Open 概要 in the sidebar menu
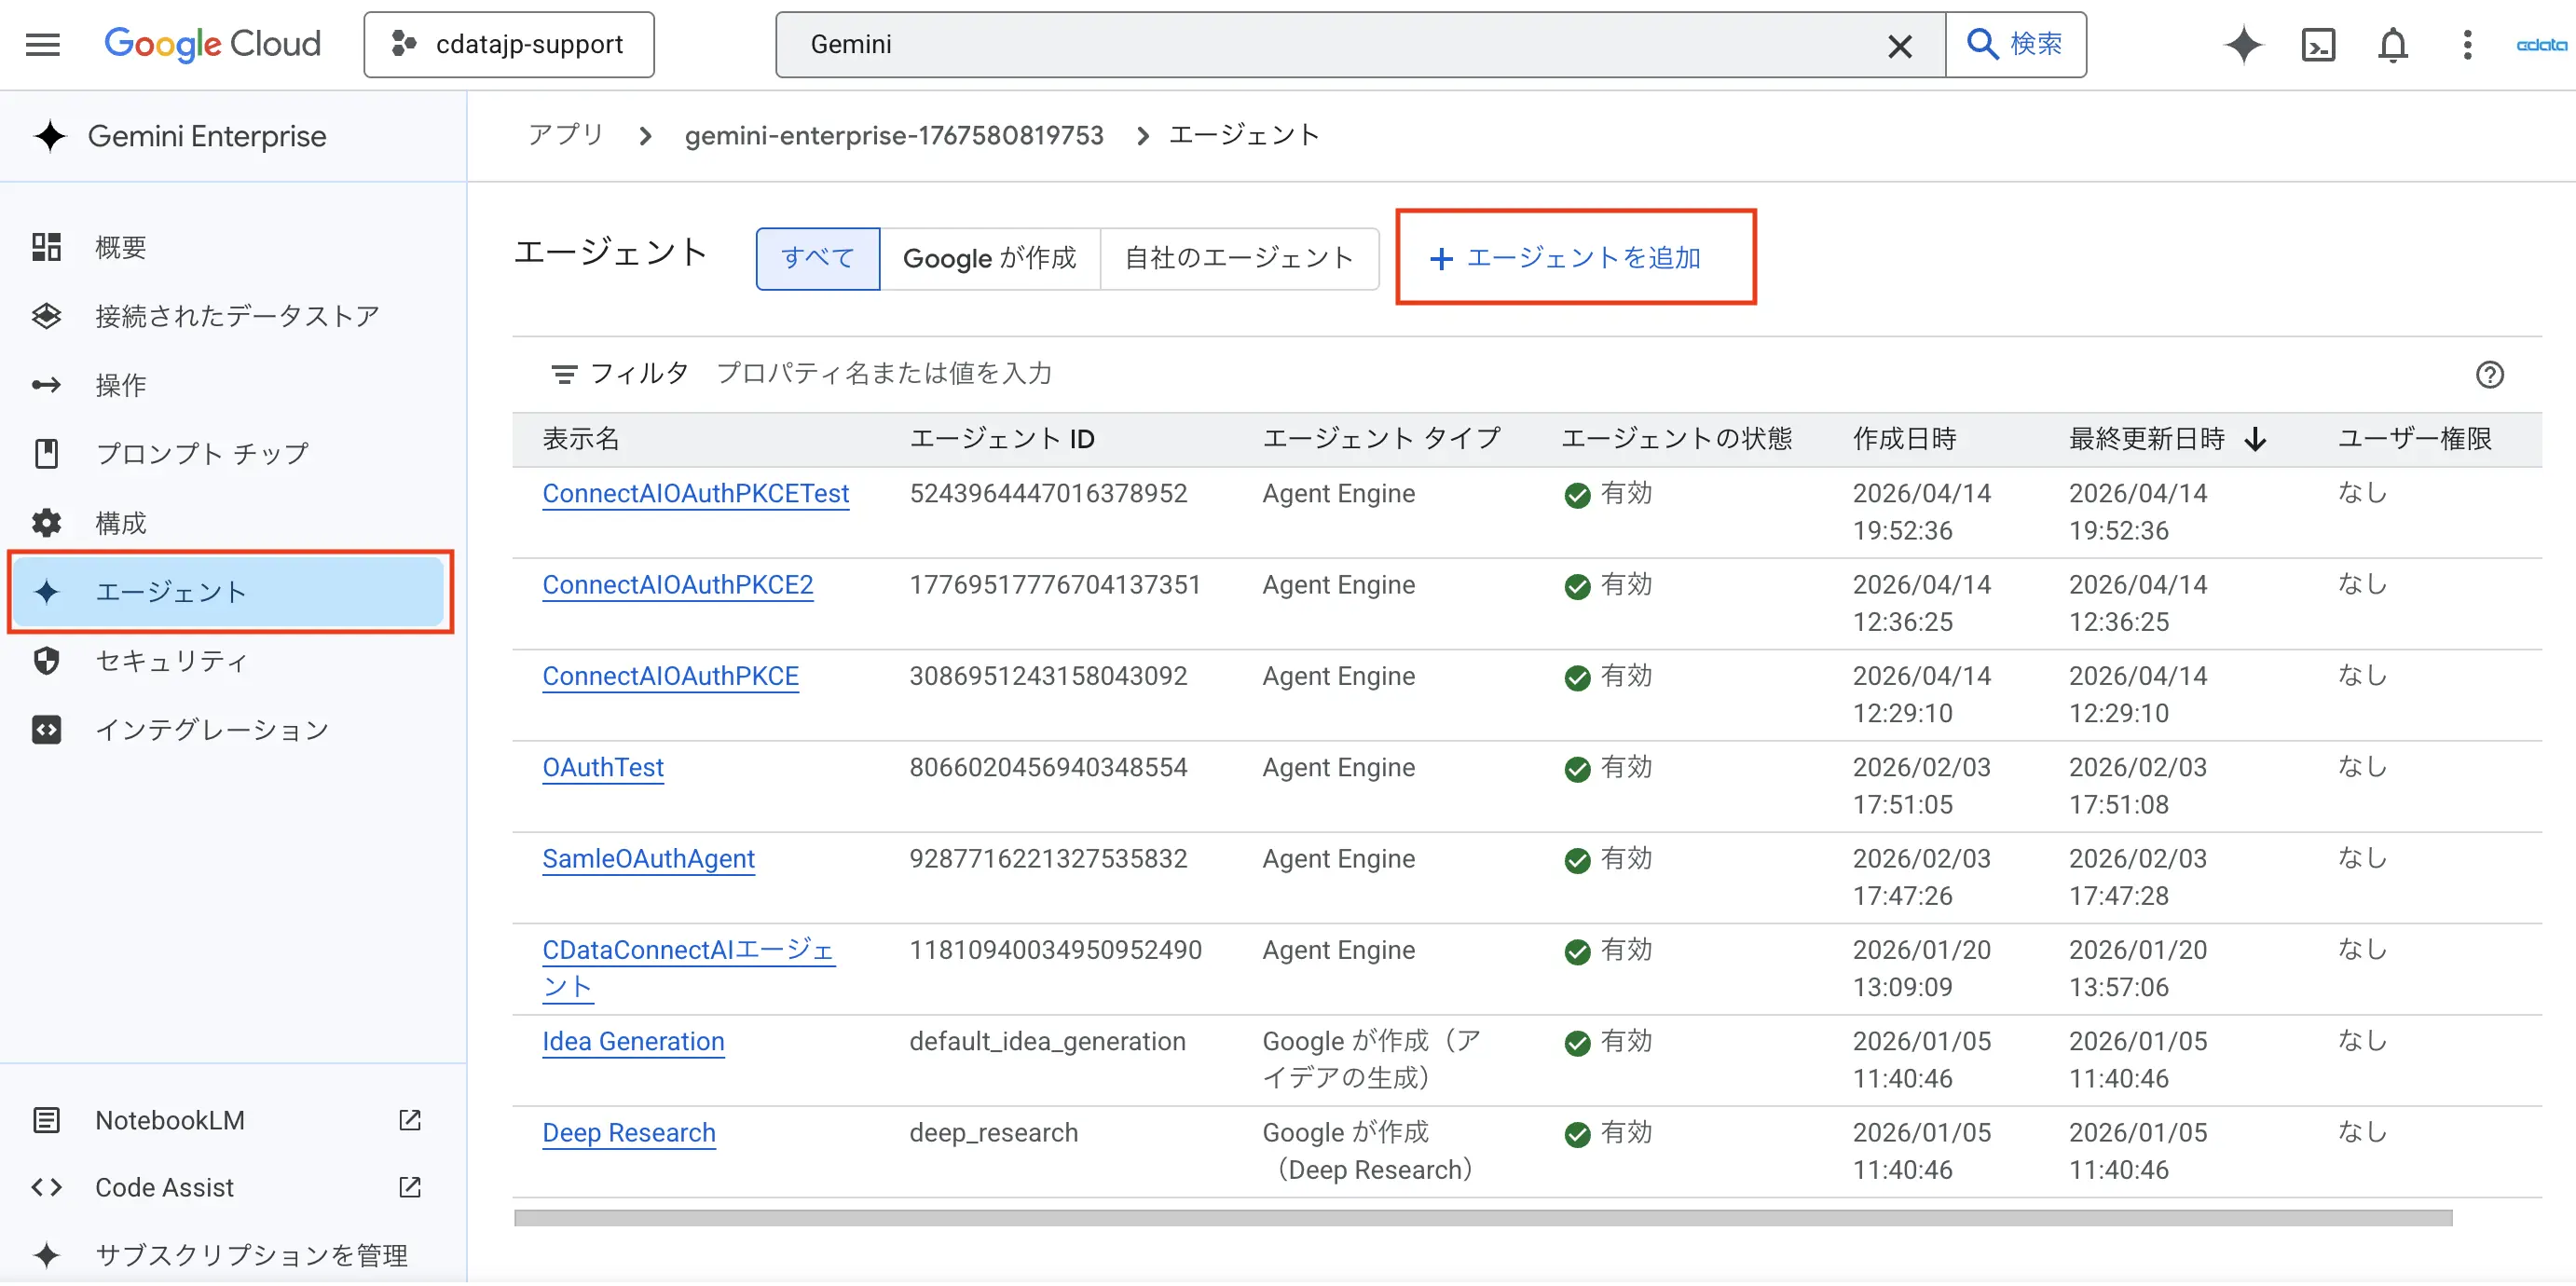Viewport: 2576px width, 1286px height. 120,247
